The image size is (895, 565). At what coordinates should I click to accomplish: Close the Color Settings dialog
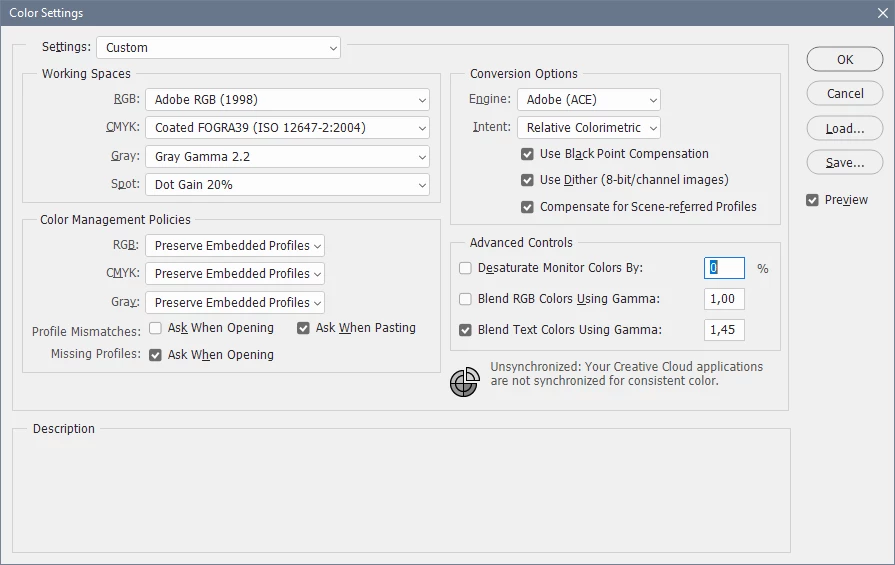(x=882, y=13)
